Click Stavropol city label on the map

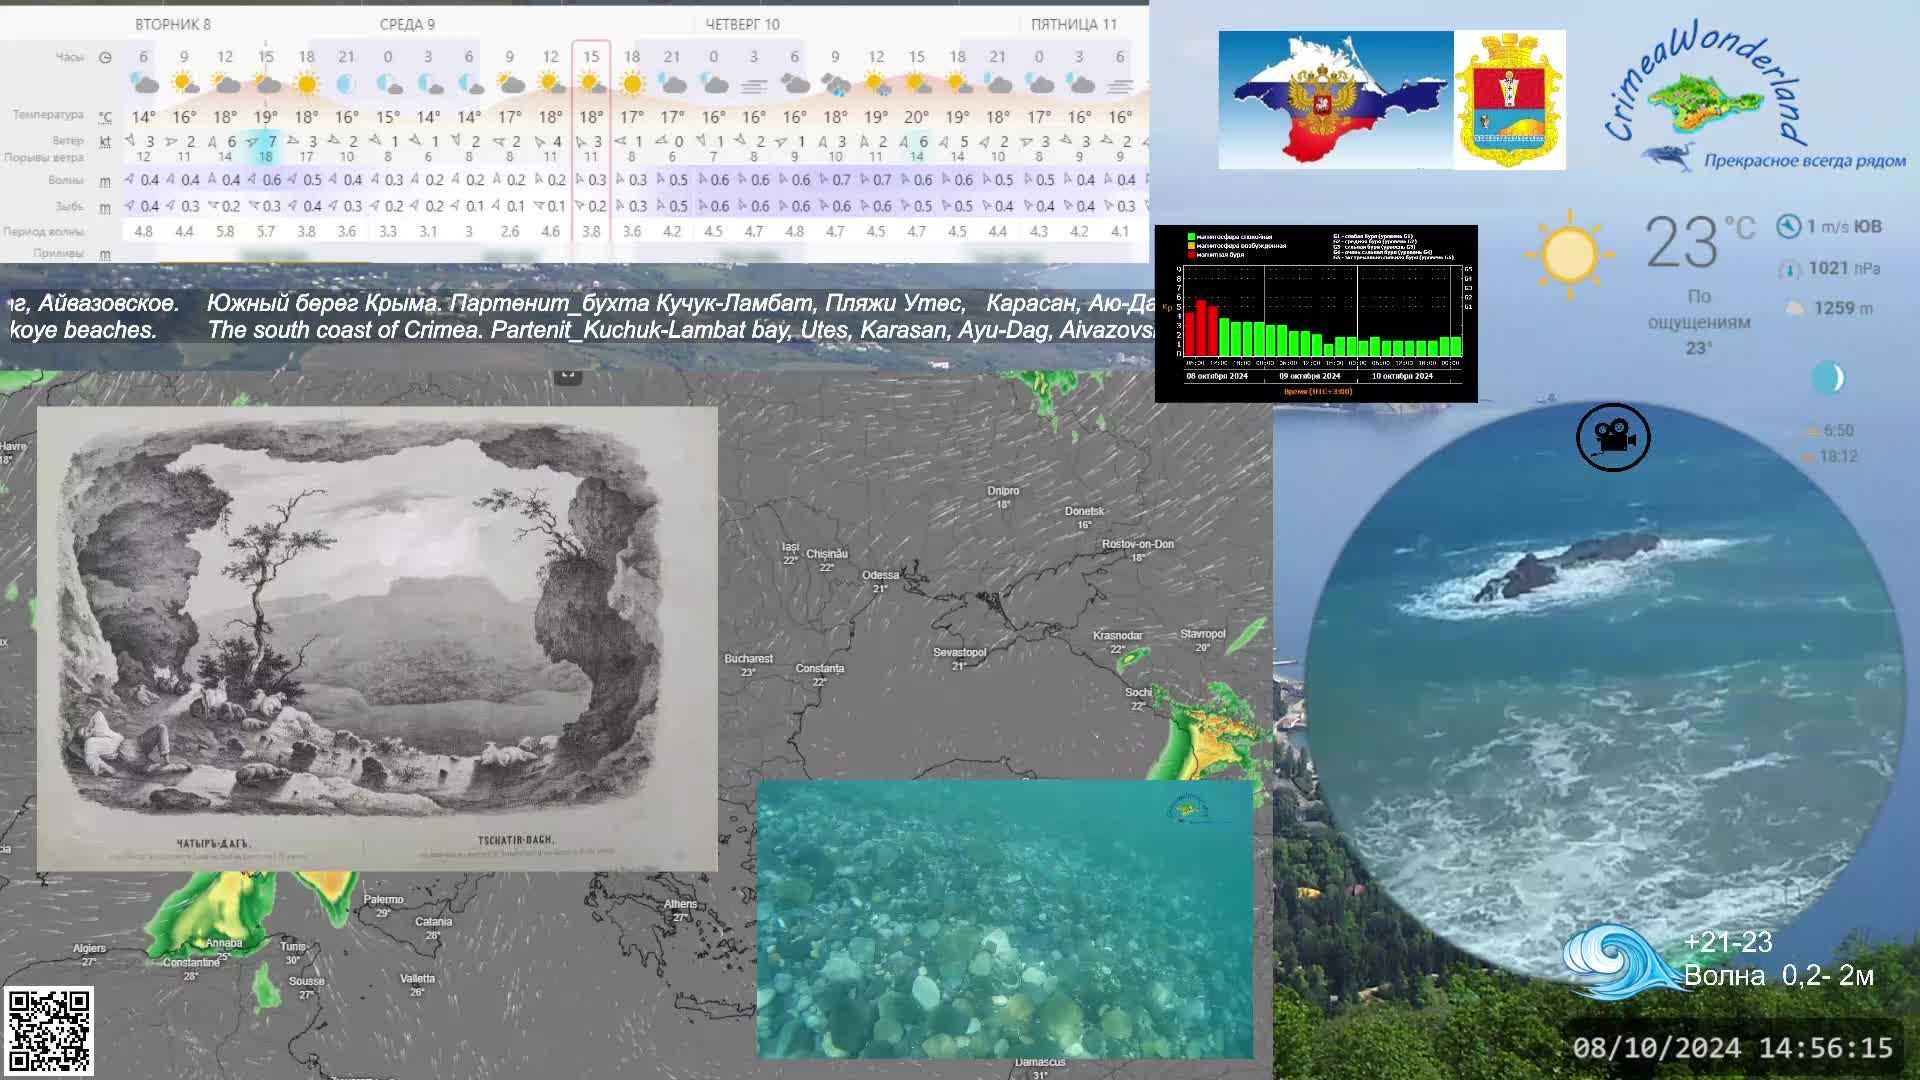(x=1202, y=634)
